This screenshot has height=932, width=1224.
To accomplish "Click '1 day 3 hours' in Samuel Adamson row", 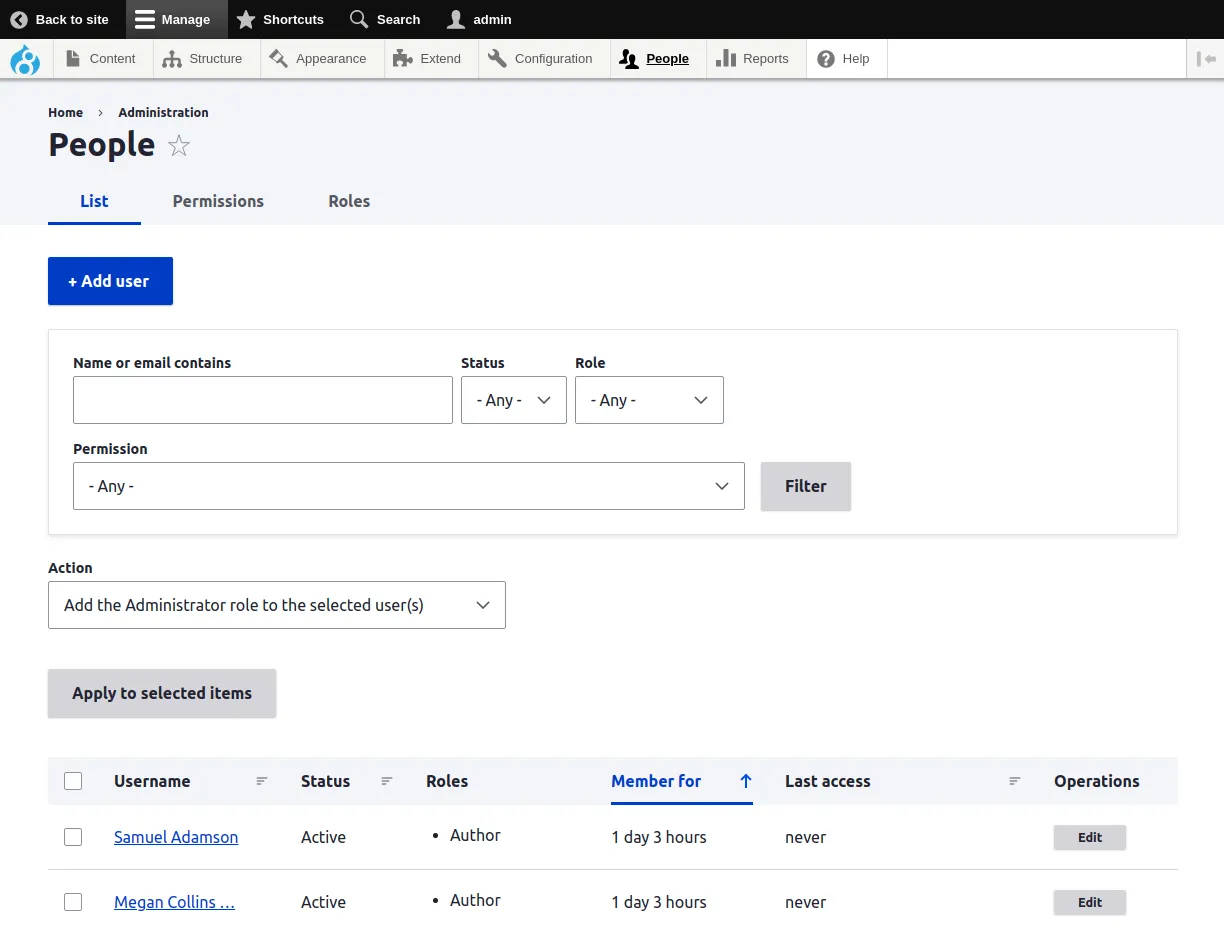I will tap(659, 837).
